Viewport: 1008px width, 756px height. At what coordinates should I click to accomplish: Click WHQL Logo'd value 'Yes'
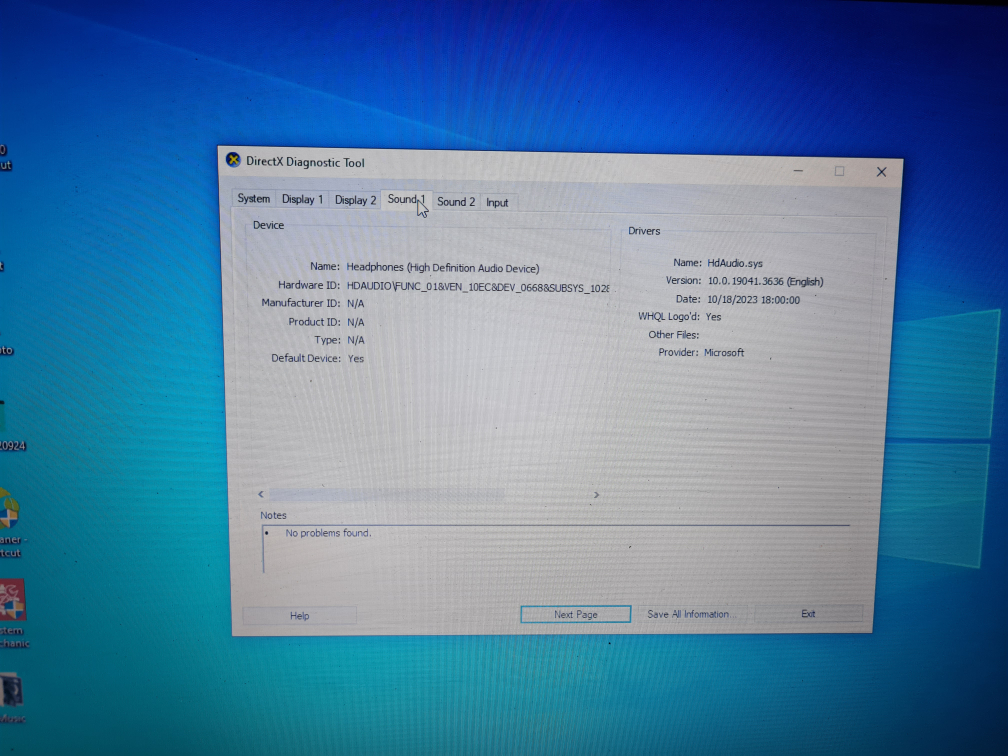(x=714, y=317)
